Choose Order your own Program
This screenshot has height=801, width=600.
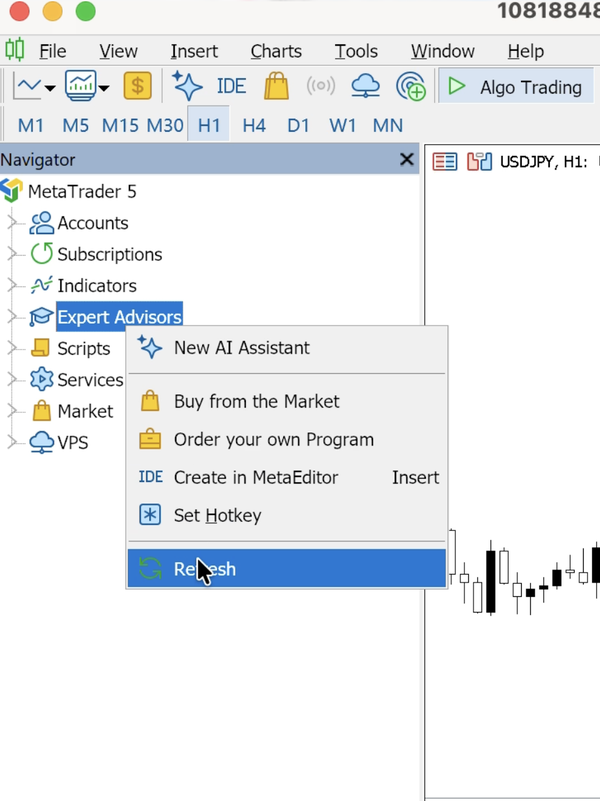coord(286,439)
